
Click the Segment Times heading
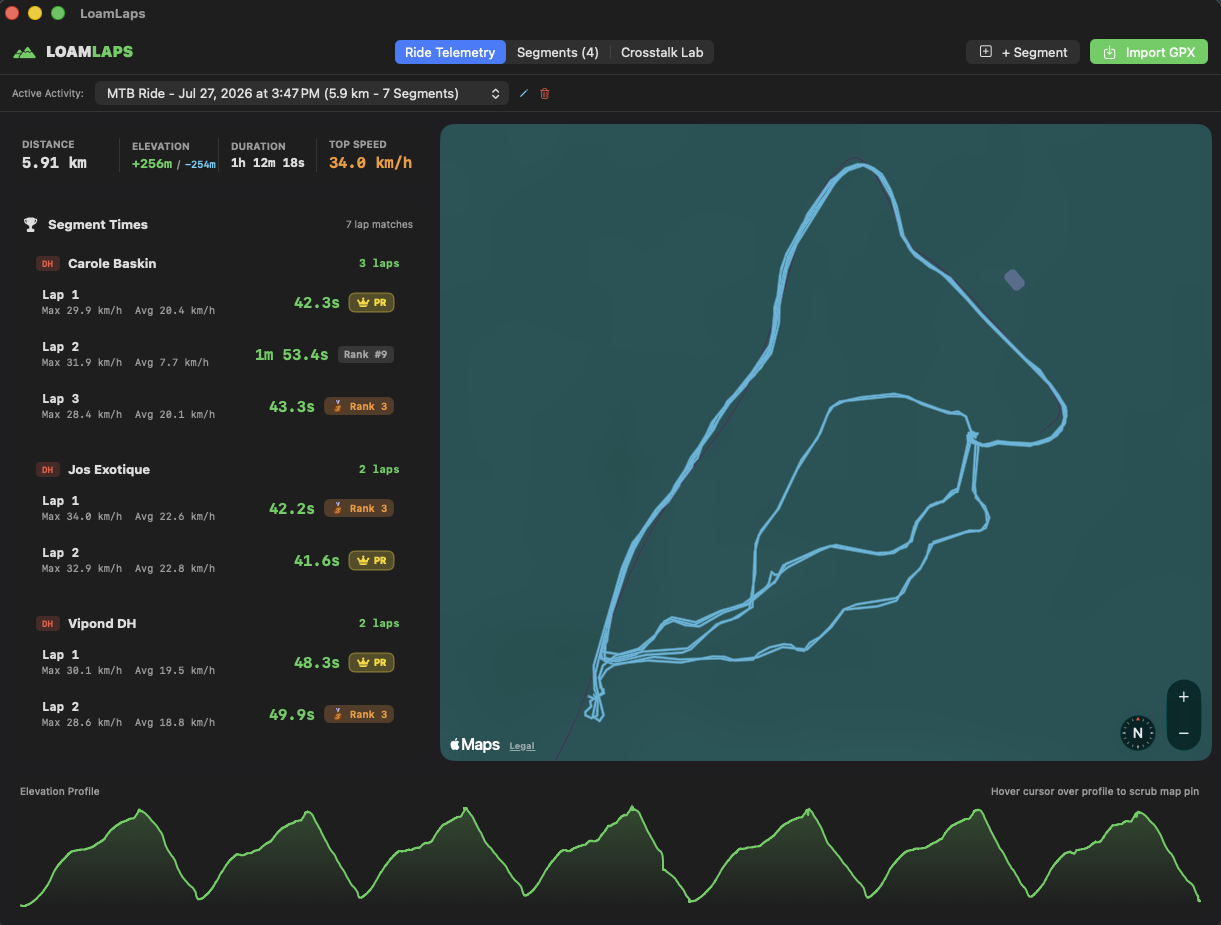[x=98, y=225]
